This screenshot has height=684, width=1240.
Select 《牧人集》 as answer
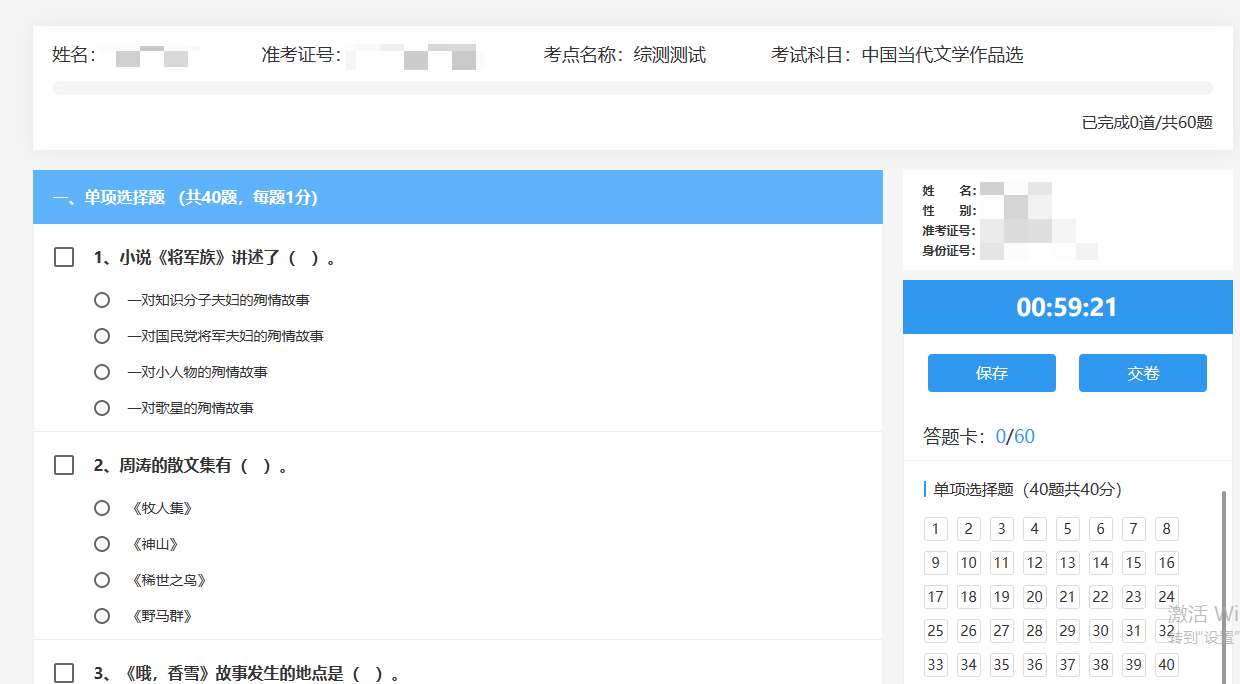[102, 508]
